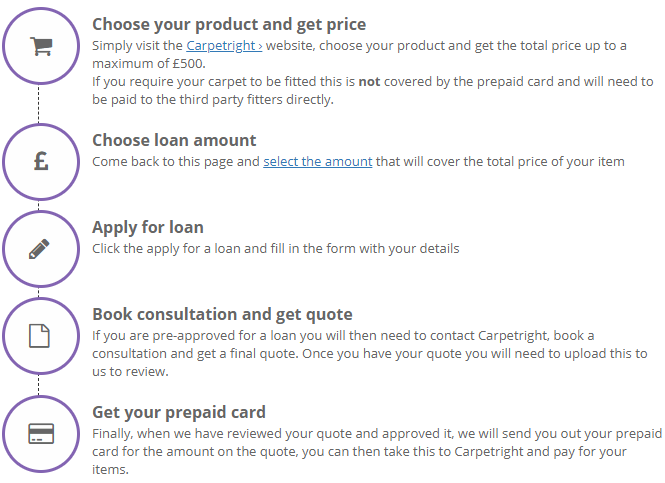Click the pre-approved loan consultation paragraph
The width and height of the screenshot is (665, 483).
tap(370, 353)
